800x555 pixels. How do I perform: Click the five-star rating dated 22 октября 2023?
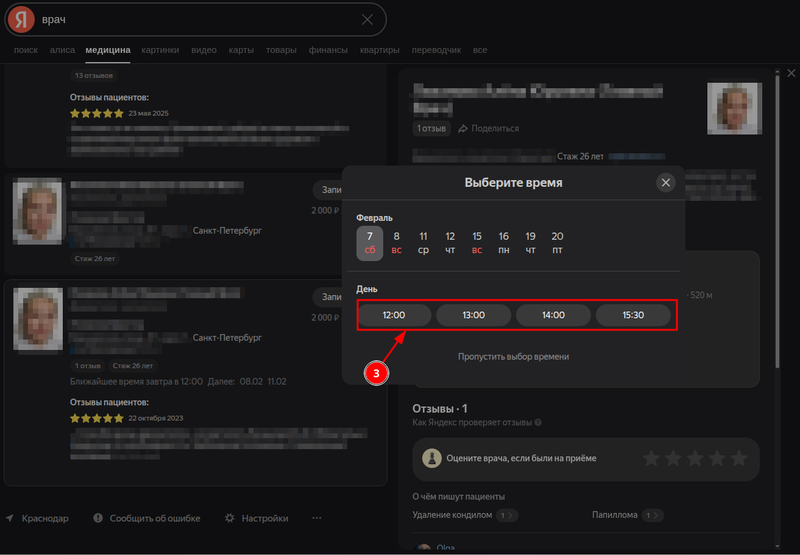click(97, 418)
